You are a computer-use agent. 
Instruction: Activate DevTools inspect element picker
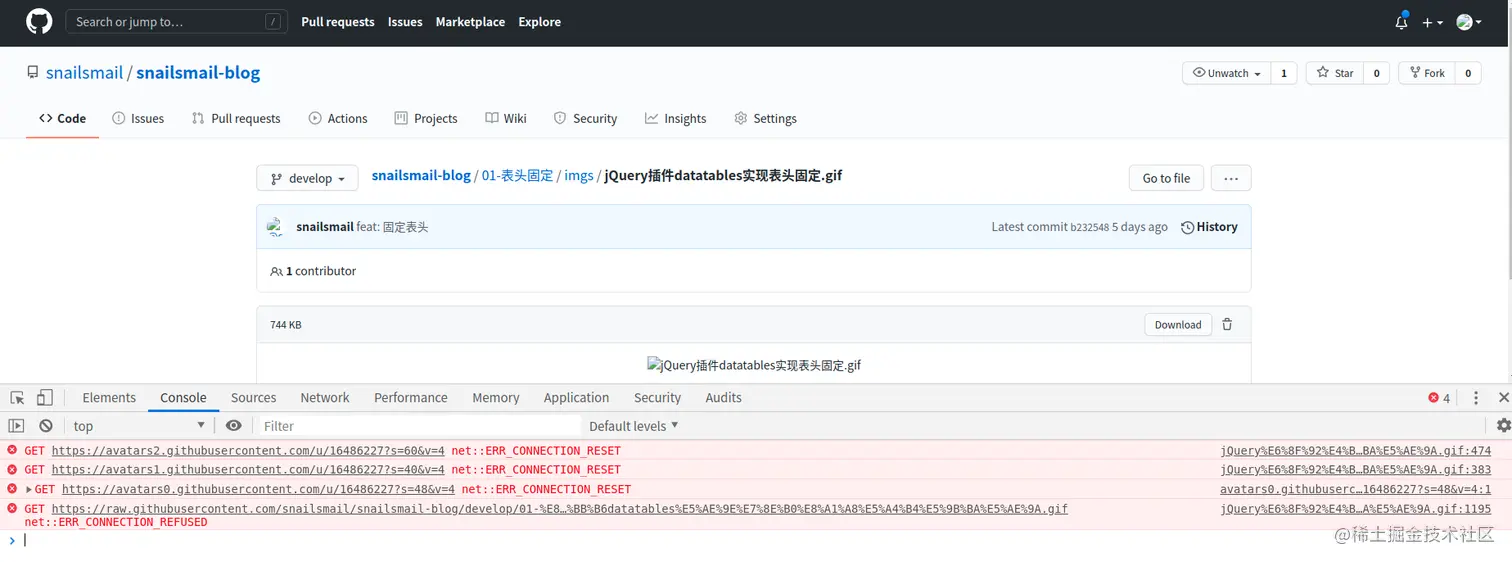tap(18, 397)
